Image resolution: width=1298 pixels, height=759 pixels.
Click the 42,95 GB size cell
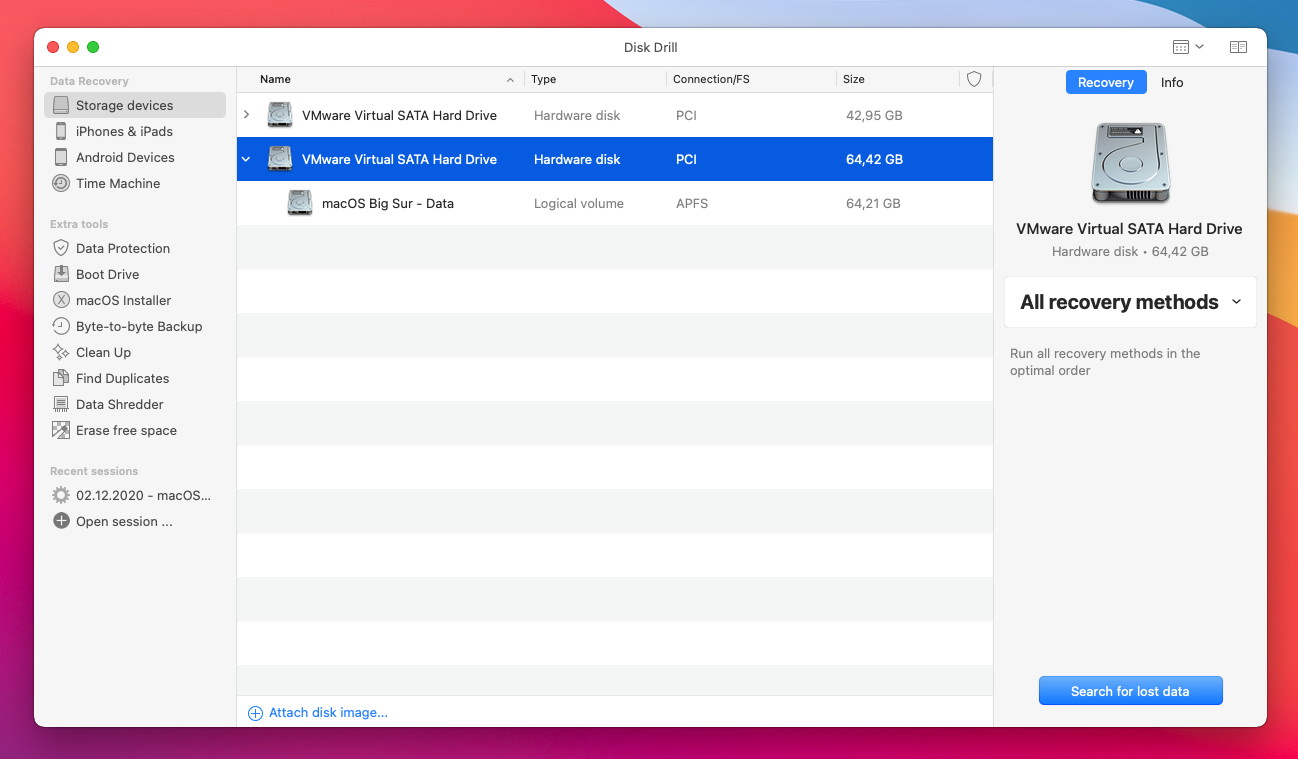click(x=874, y=115)
